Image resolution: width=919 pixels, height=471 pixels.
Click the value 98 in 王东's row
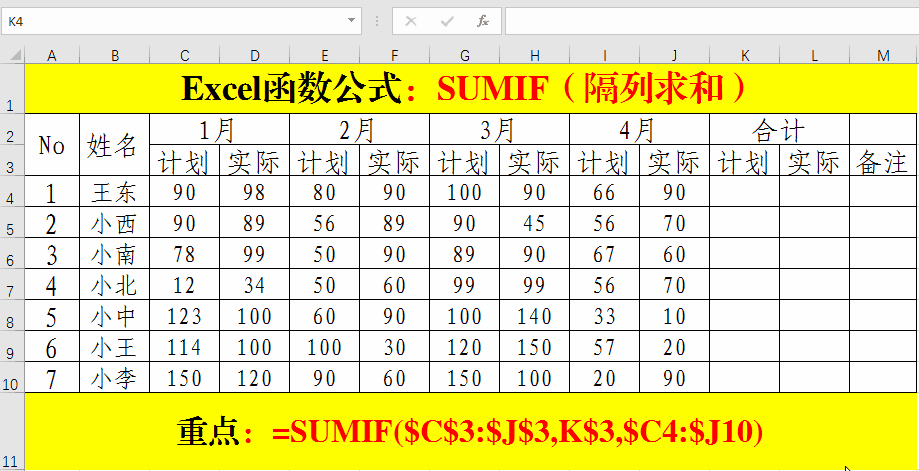pyautogui.click(x=255, y=191)
